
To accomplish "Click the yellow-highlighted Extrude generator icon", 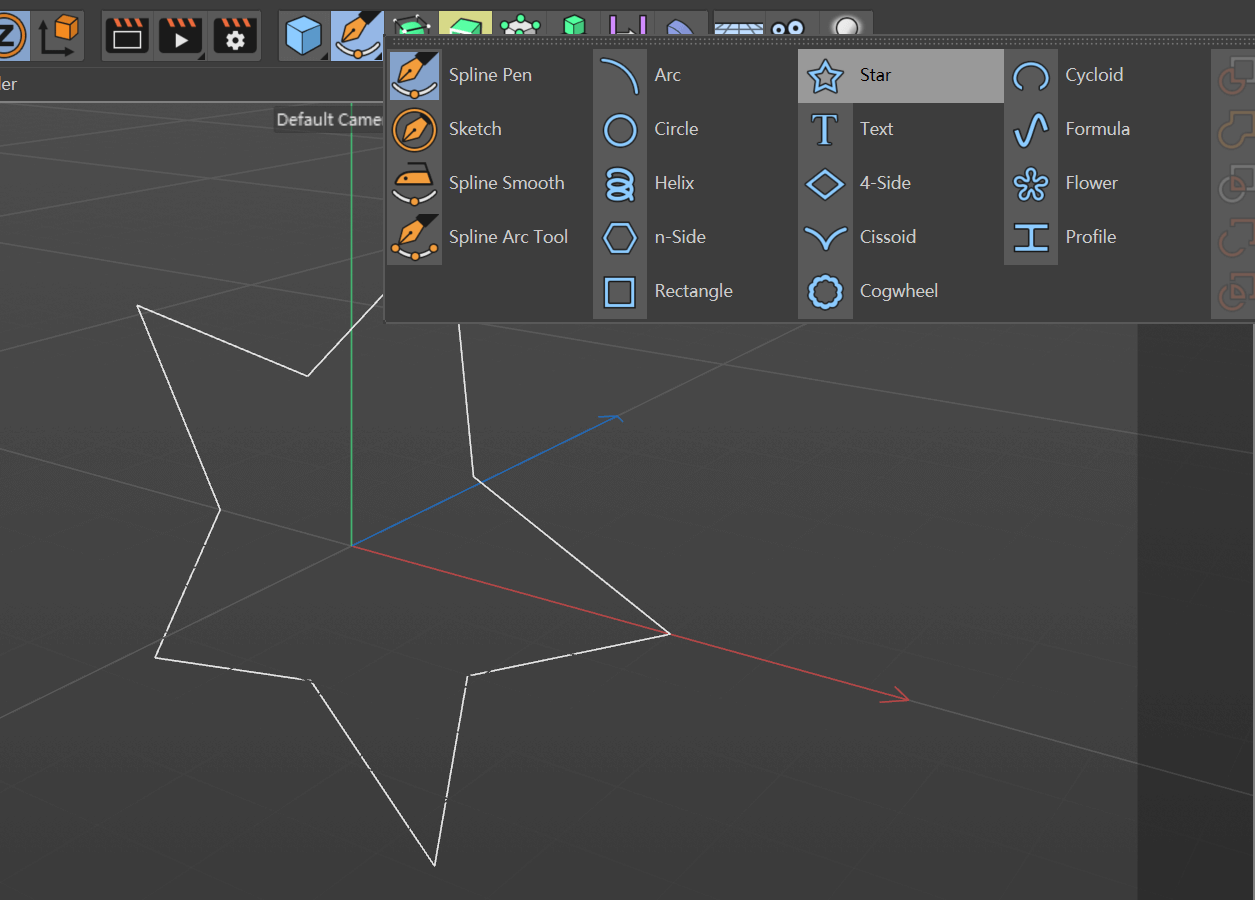I will tap(465, 24).
